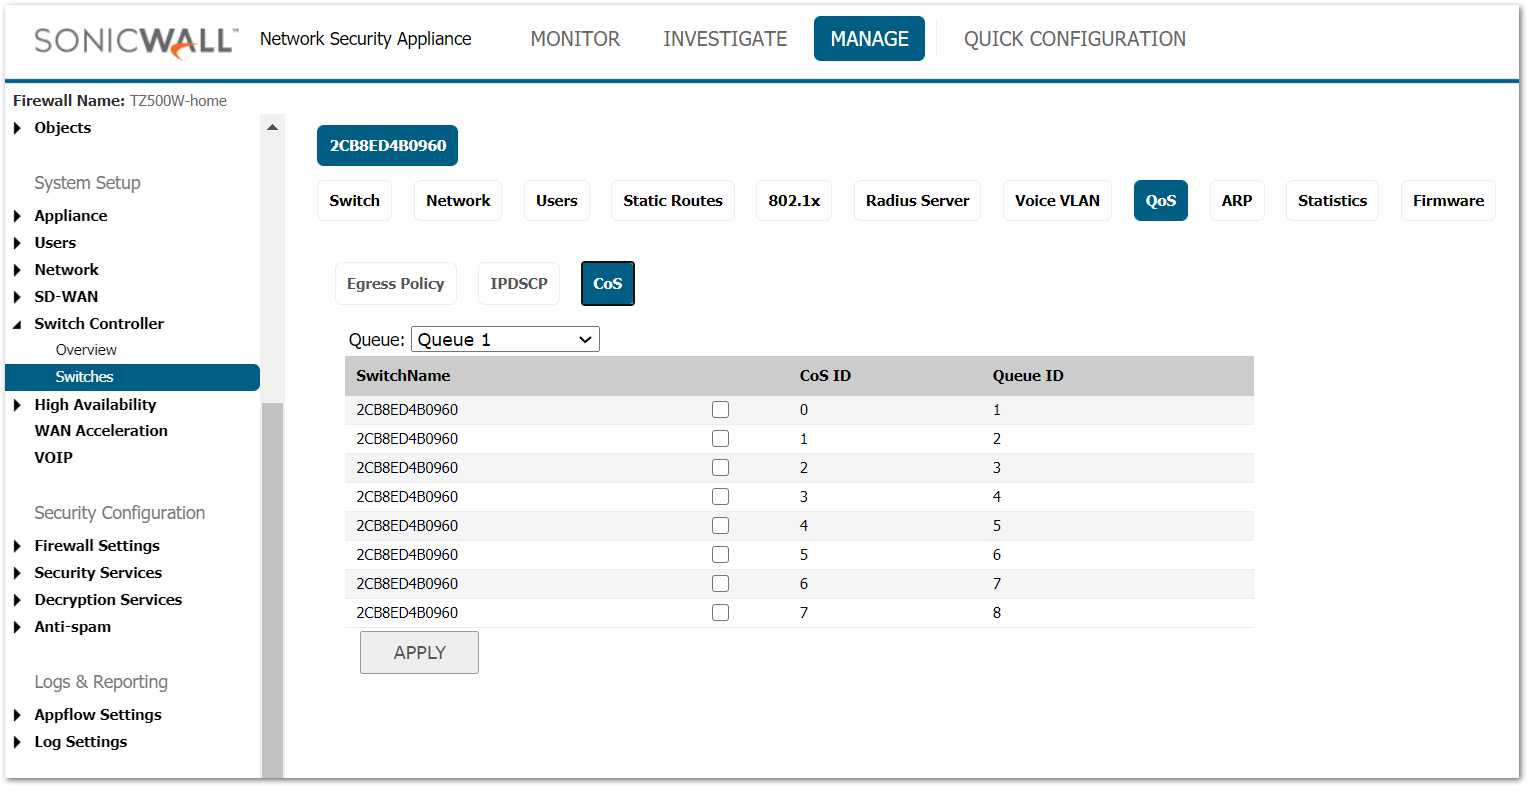
Task: Open WAN Acceleration in sidebar
Action: click(x=101, y=431)
